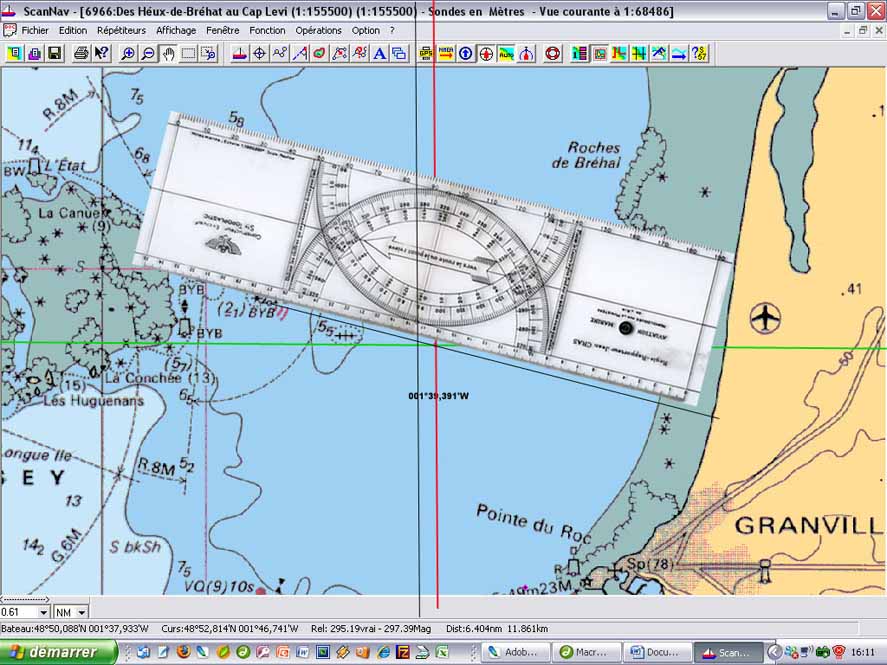Open the Fonction menu
The height and width of the screenshot is (665, 887).
tap(267, 31)
